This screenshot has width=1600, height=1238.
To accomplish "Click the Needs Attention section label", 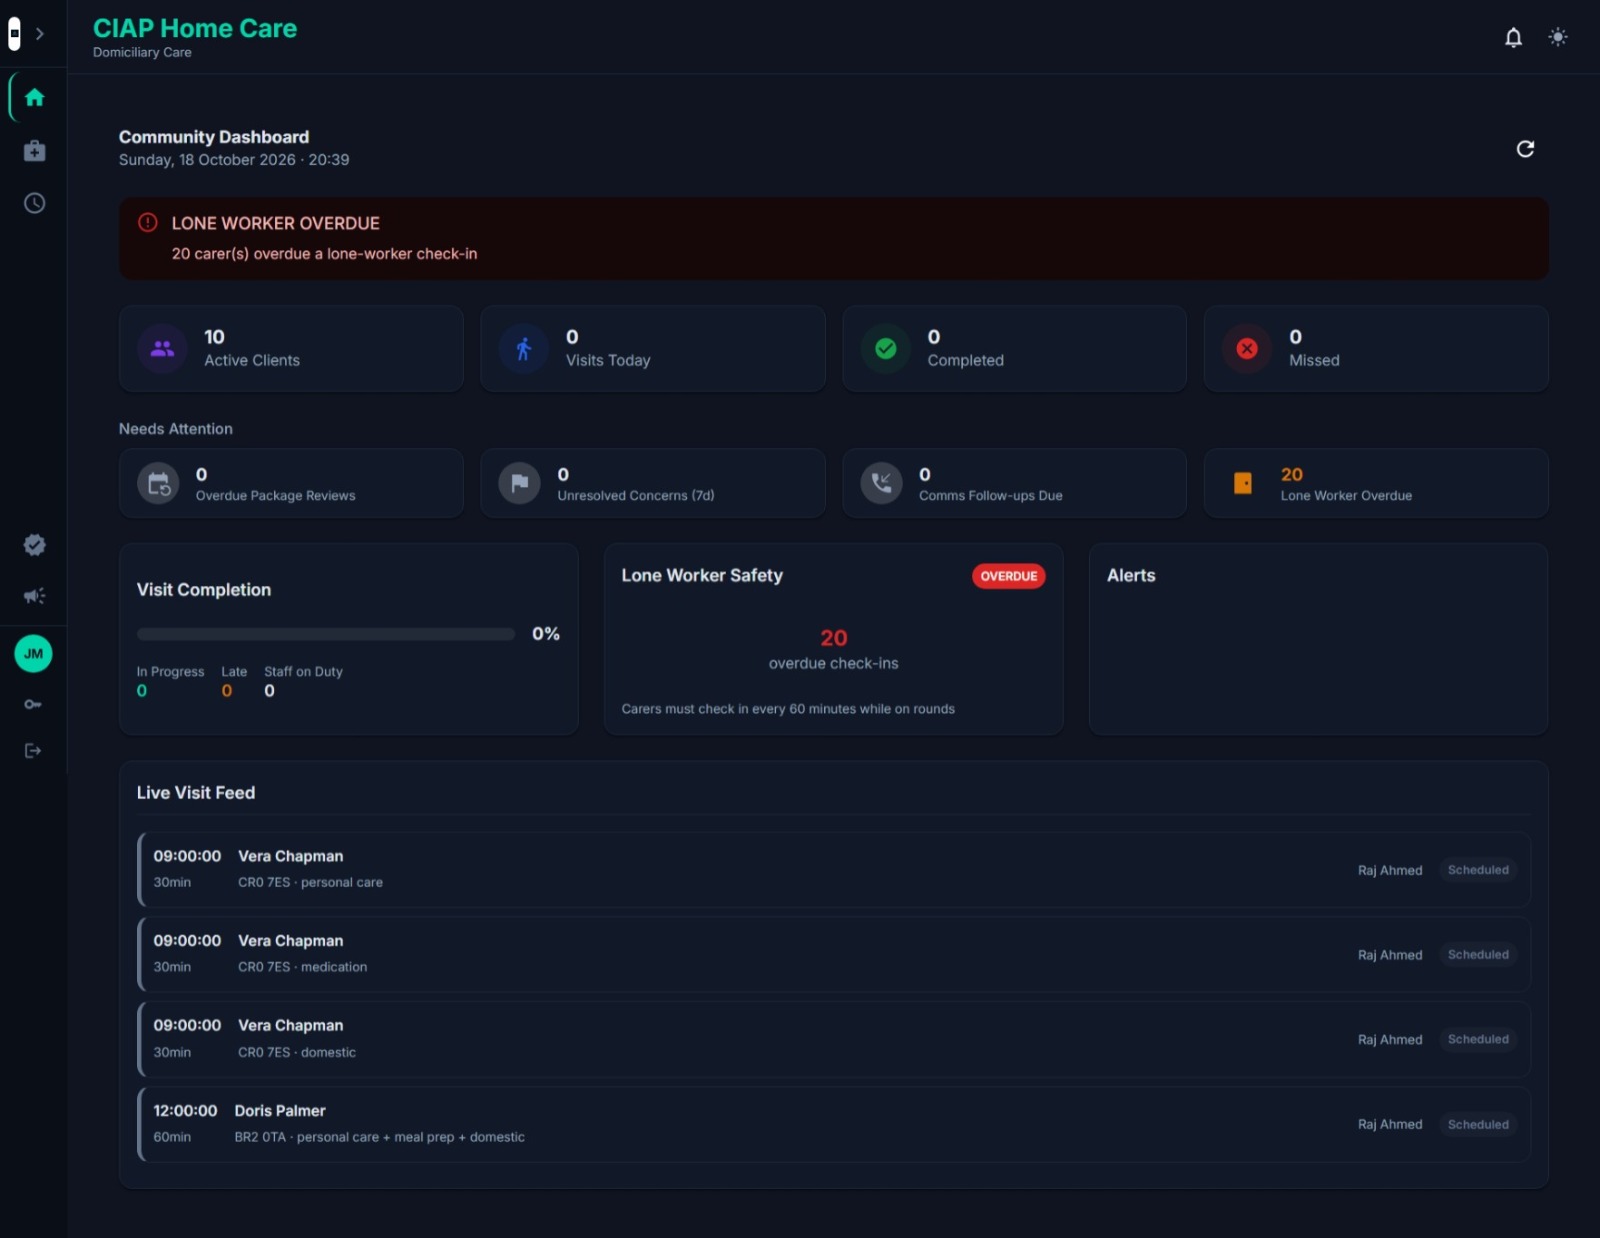I will [176, 429].
